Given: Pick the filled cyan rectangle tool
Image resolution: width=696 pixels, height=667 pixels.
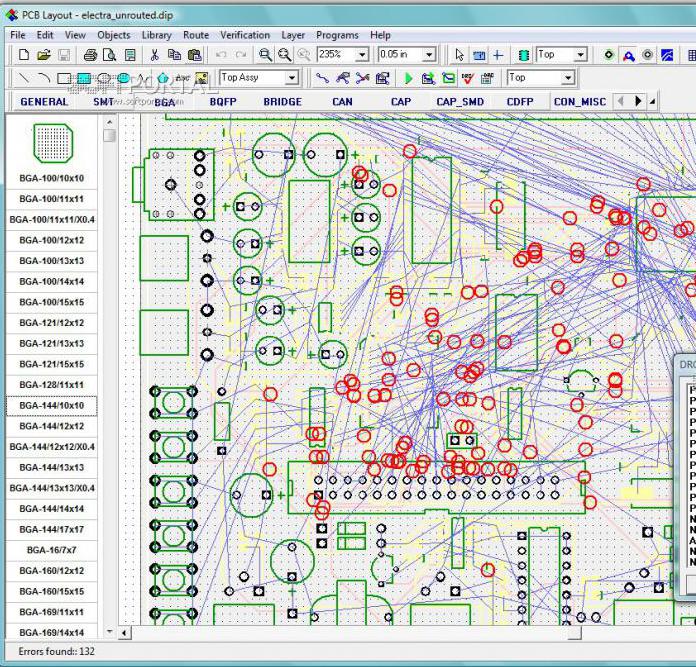Looking at the screenshot, I should 83,79.
